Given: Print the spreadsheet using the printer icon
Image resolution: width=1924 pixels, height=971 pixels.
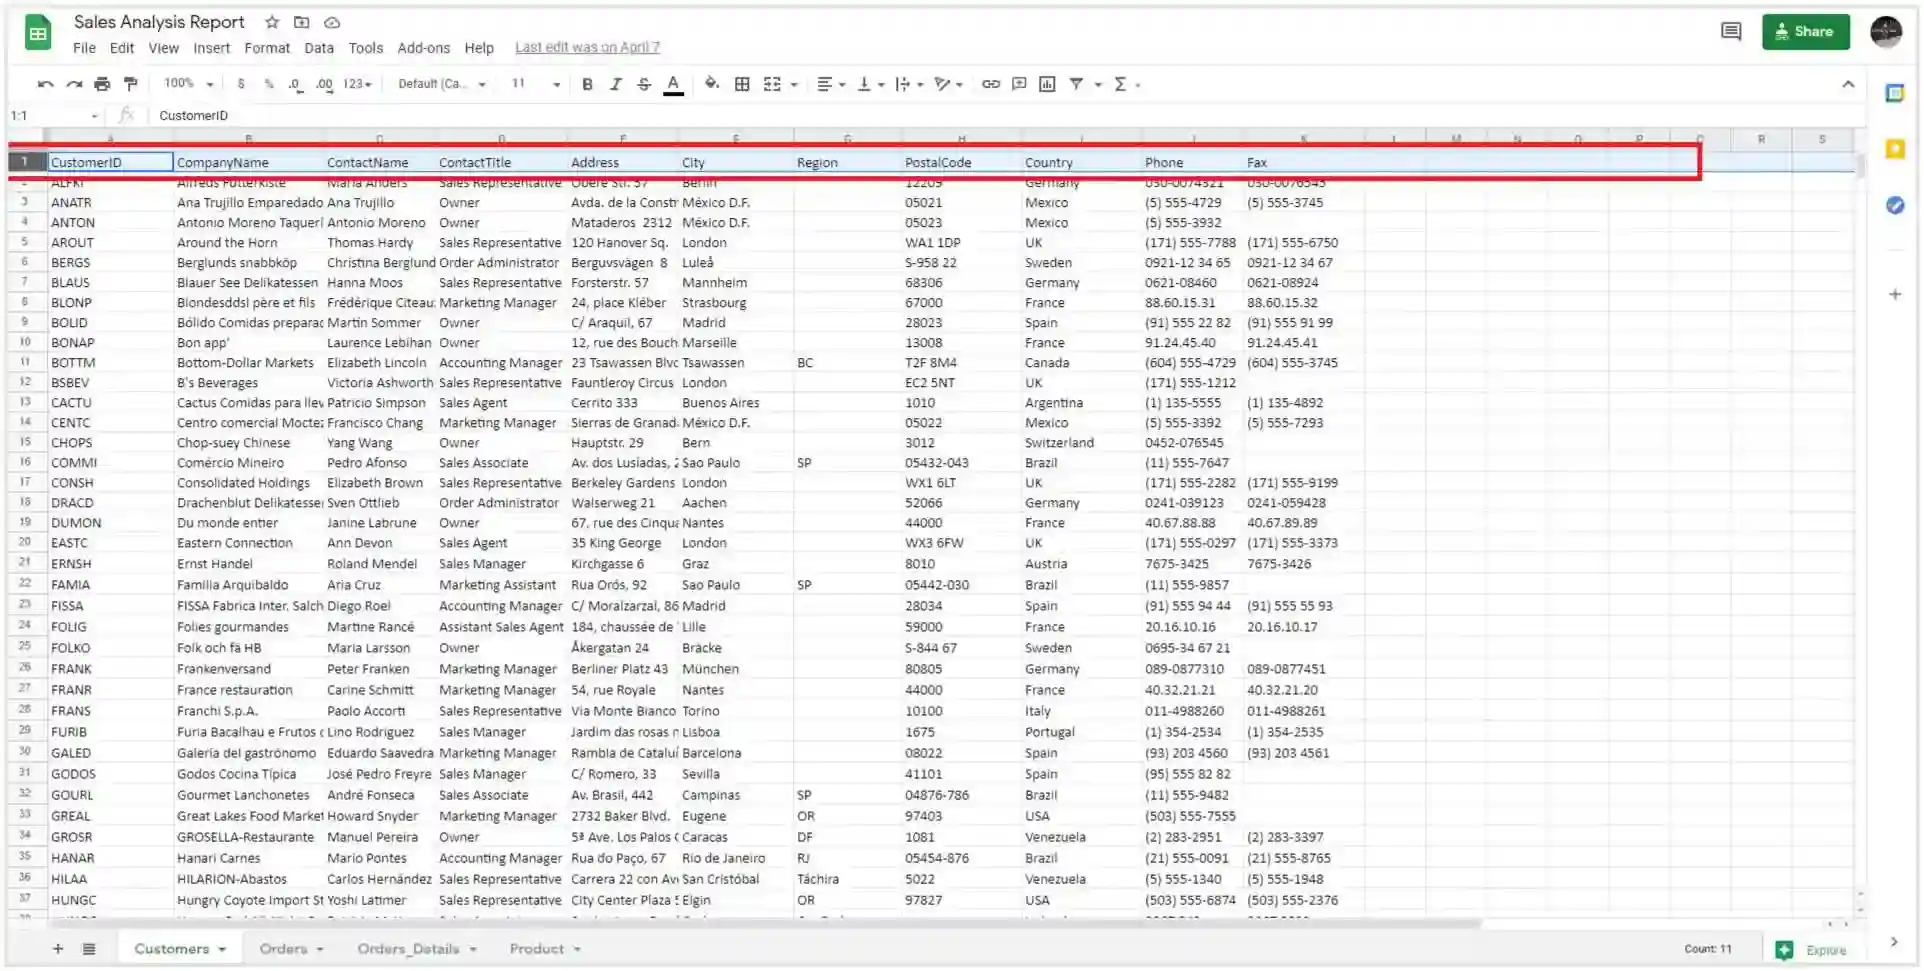Looking at the screenshot, I should [x=102, y=84].
